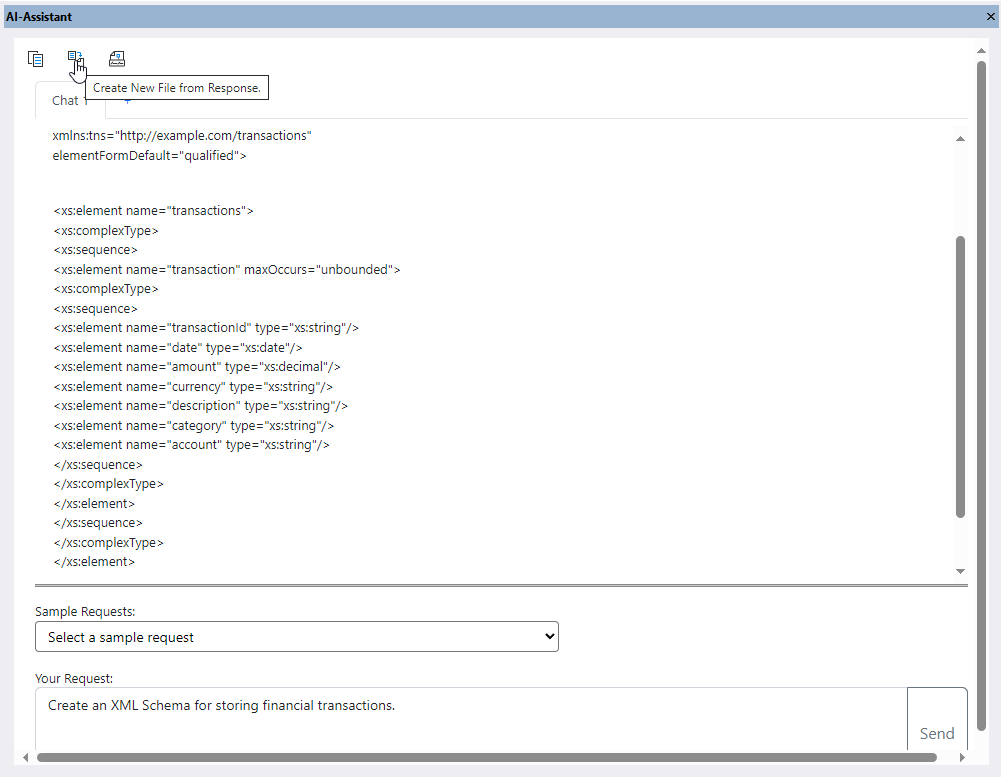Click the copy response to clipboard icon
Image resolution: width=1001 pixels, height=777 pixels.
tap(35, 58)
